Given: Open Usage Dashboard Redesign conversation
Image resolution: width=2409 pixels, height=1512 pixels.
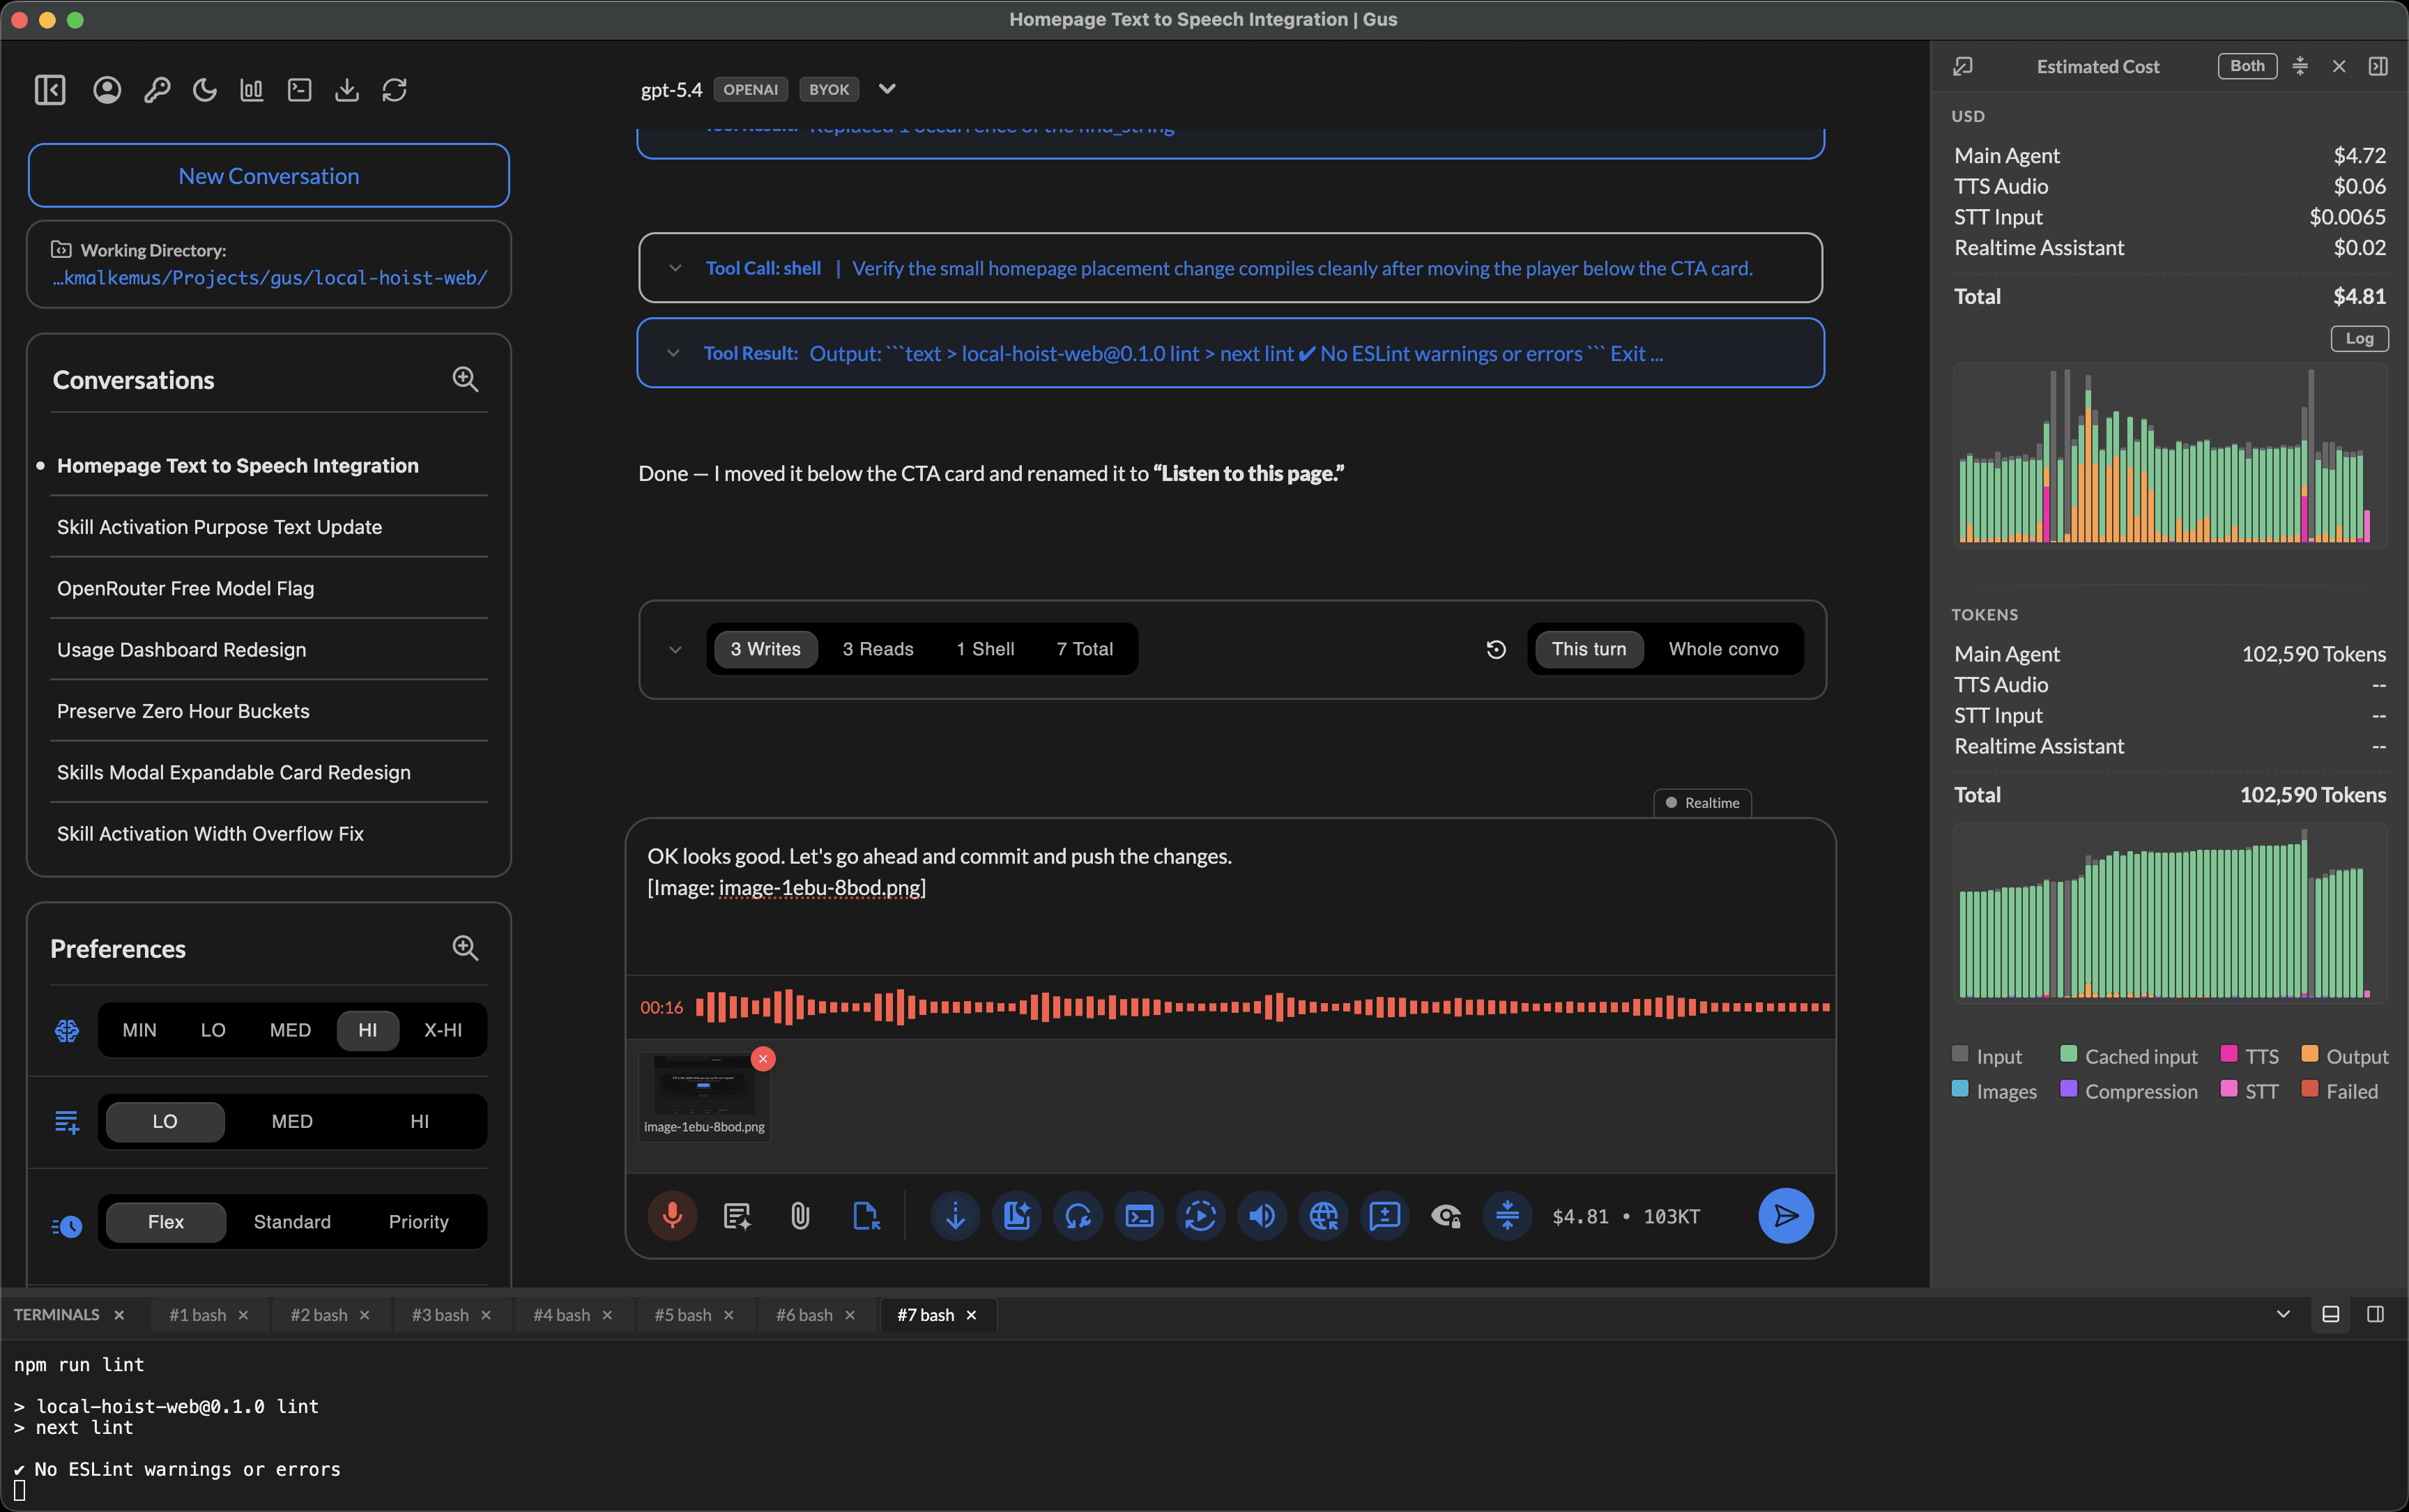Looking at the screenshot, I should tap(181, 649).
